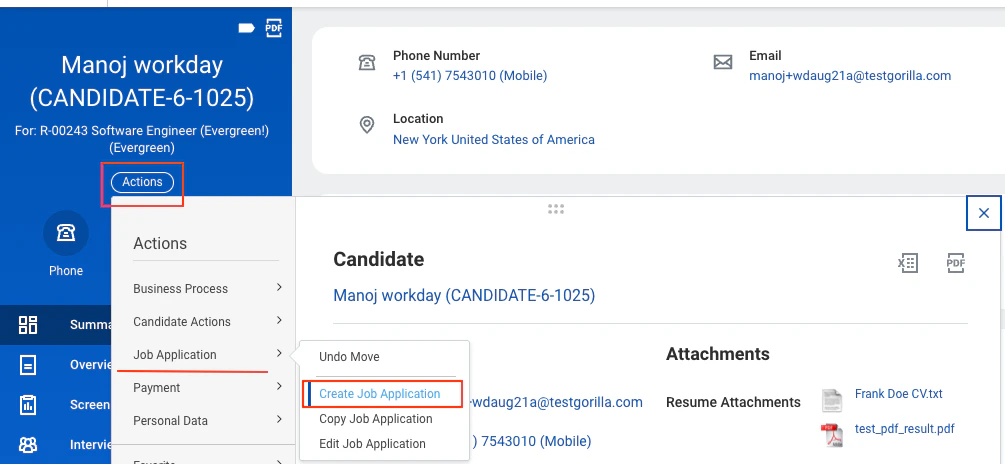Select Edit Job Application
The image size is (1005, 464).
pos(372,443)
